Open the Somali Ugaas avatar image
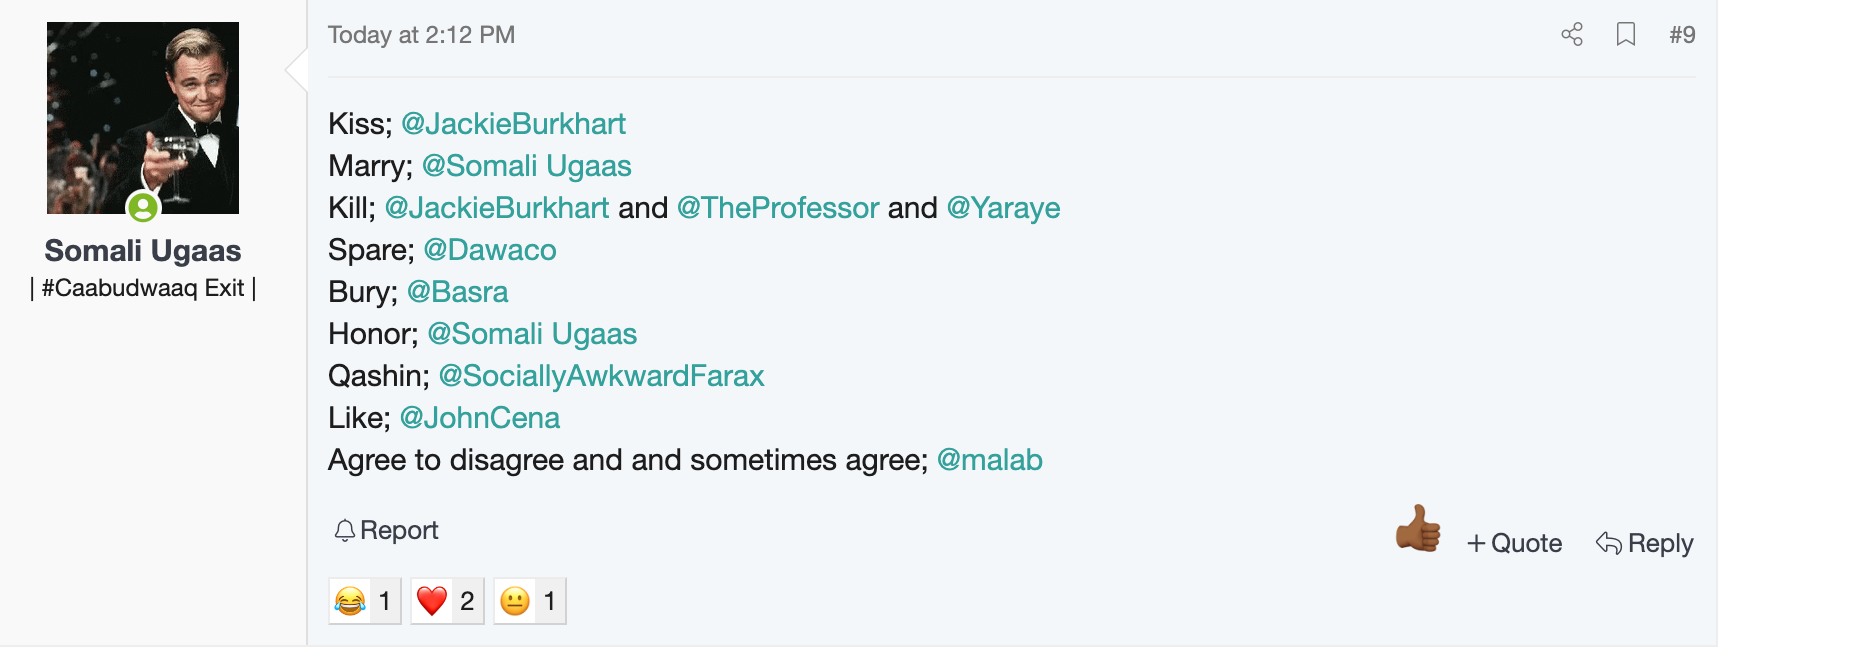 tap(143, 118)
